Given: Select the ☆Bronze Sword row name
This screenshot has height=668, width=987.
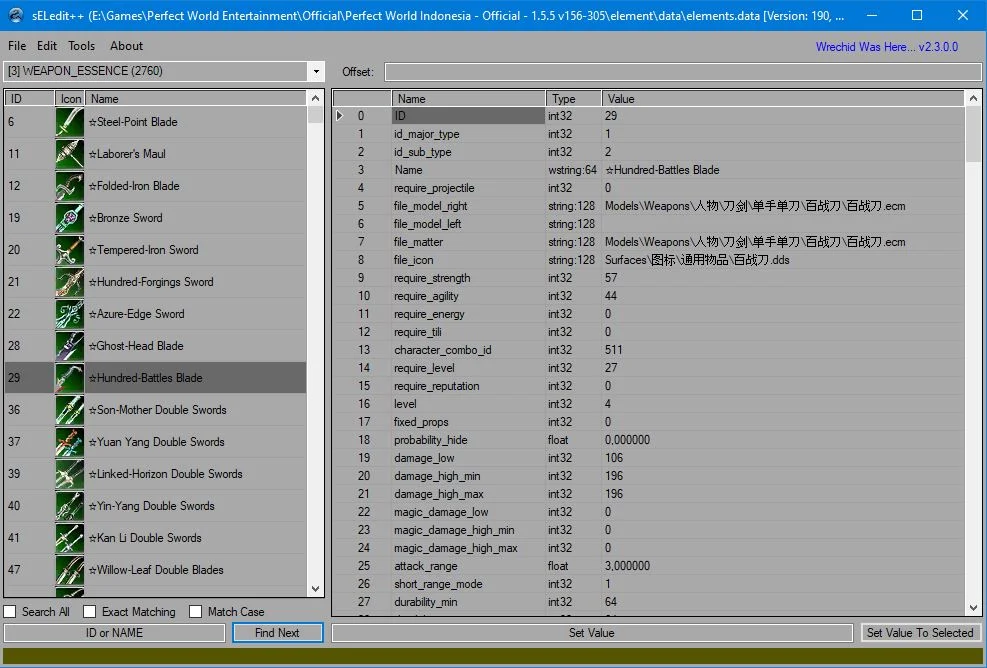Looking at the screenshot, I should pos(125,218).
